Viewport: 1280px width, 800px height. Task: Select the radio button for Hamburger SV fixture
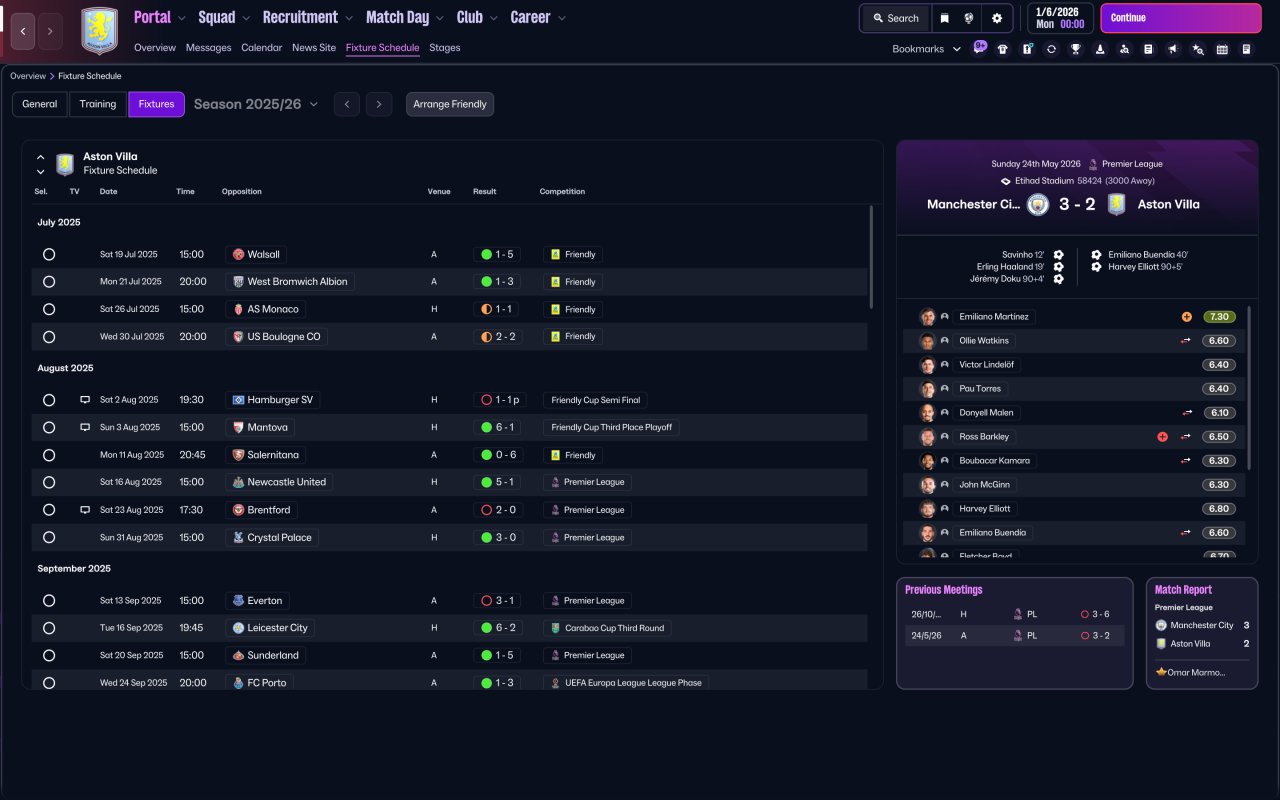coord(49,400)
